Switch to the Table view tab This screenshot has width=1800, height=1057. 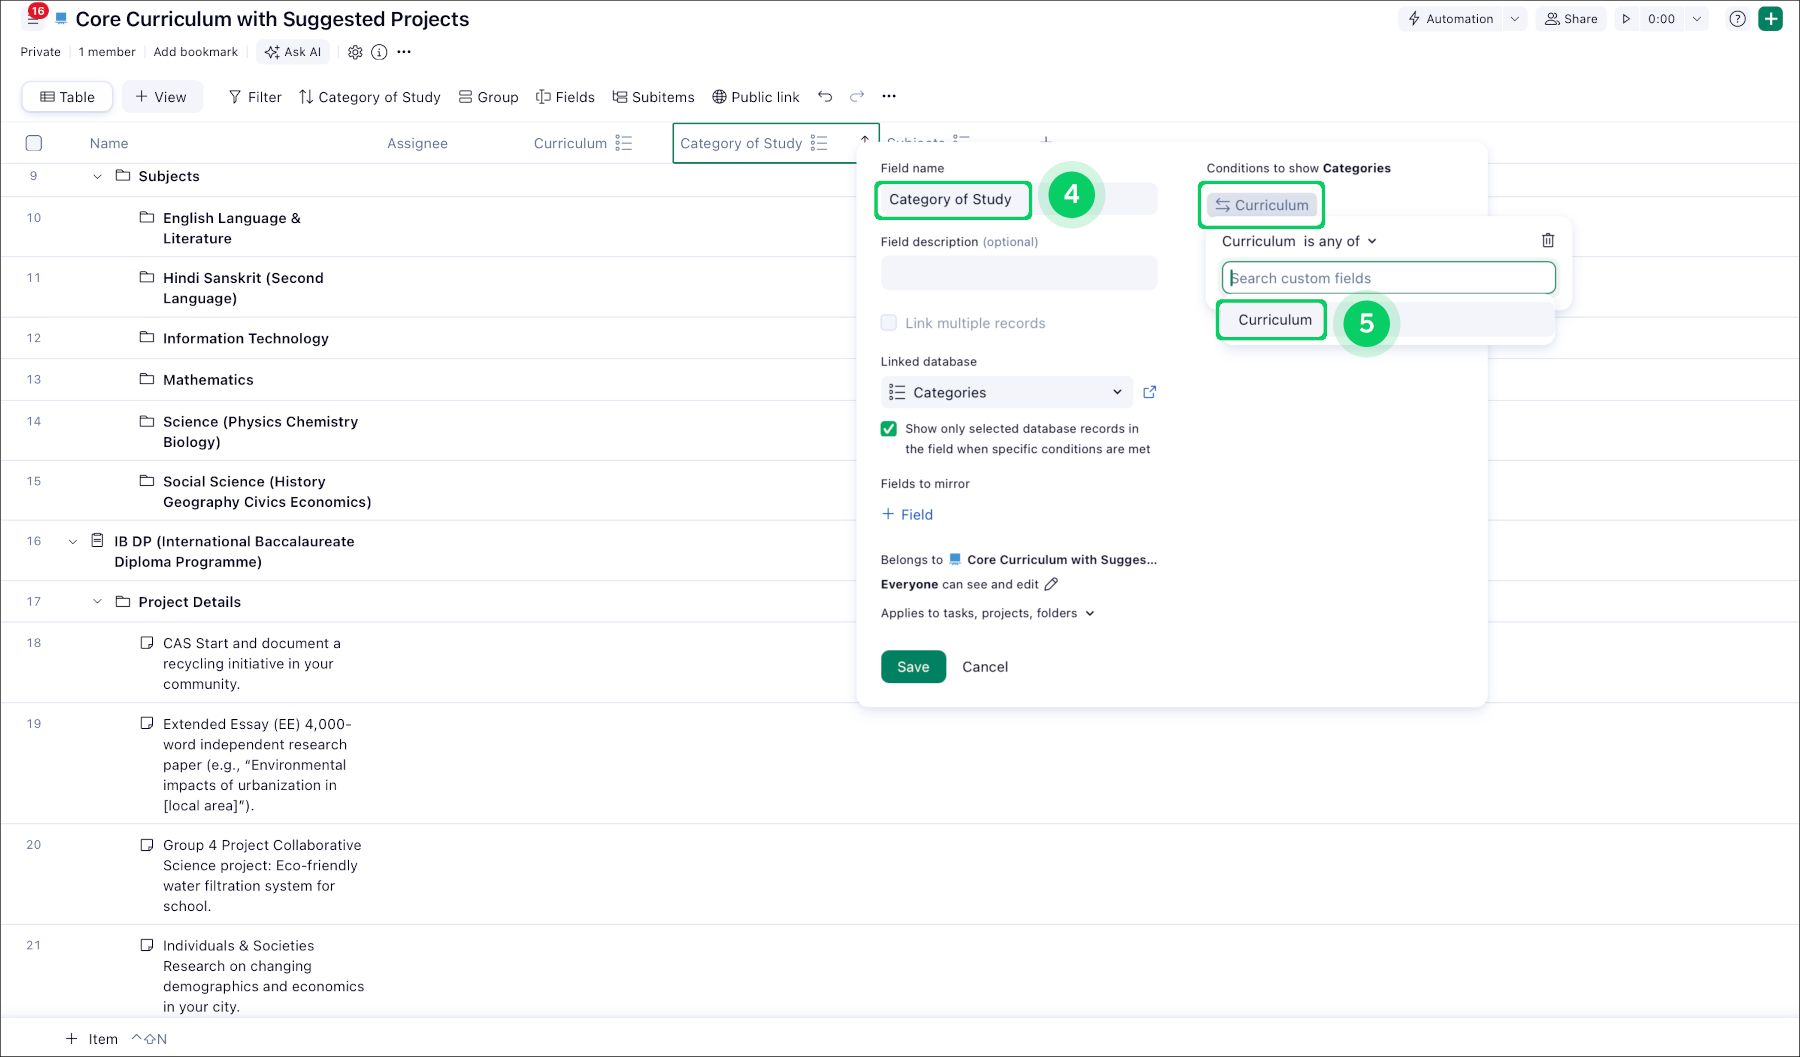(x=66, y=96)
